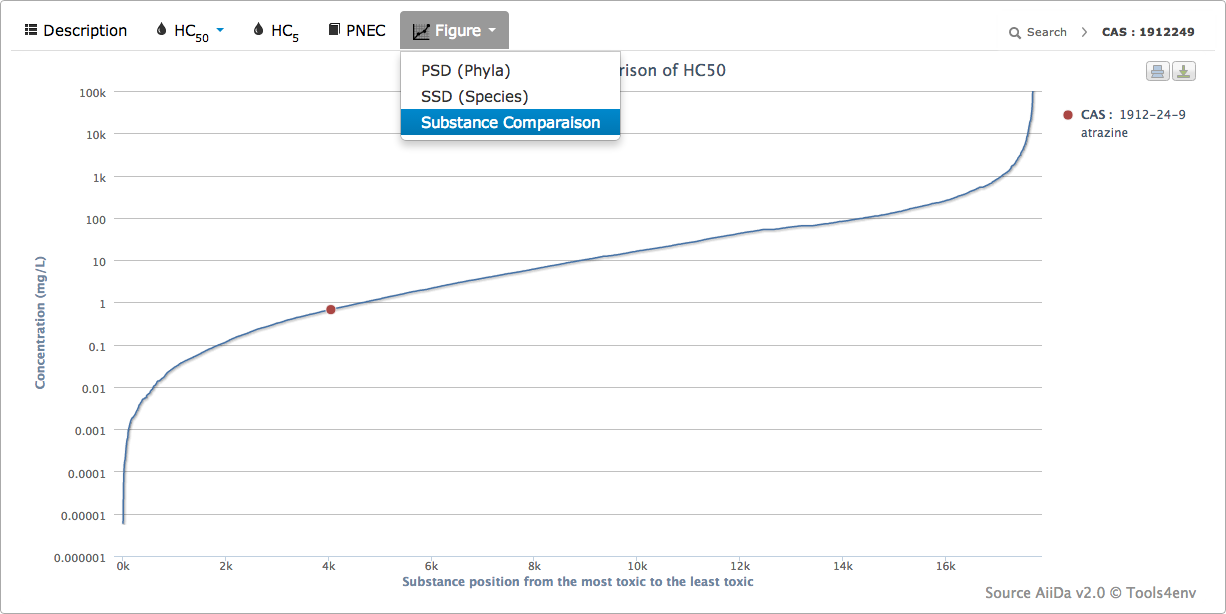Toggle atrazine series via legend label
Screen dimensions: 1226x614
pyautogui.click(x=1133, y=124)
